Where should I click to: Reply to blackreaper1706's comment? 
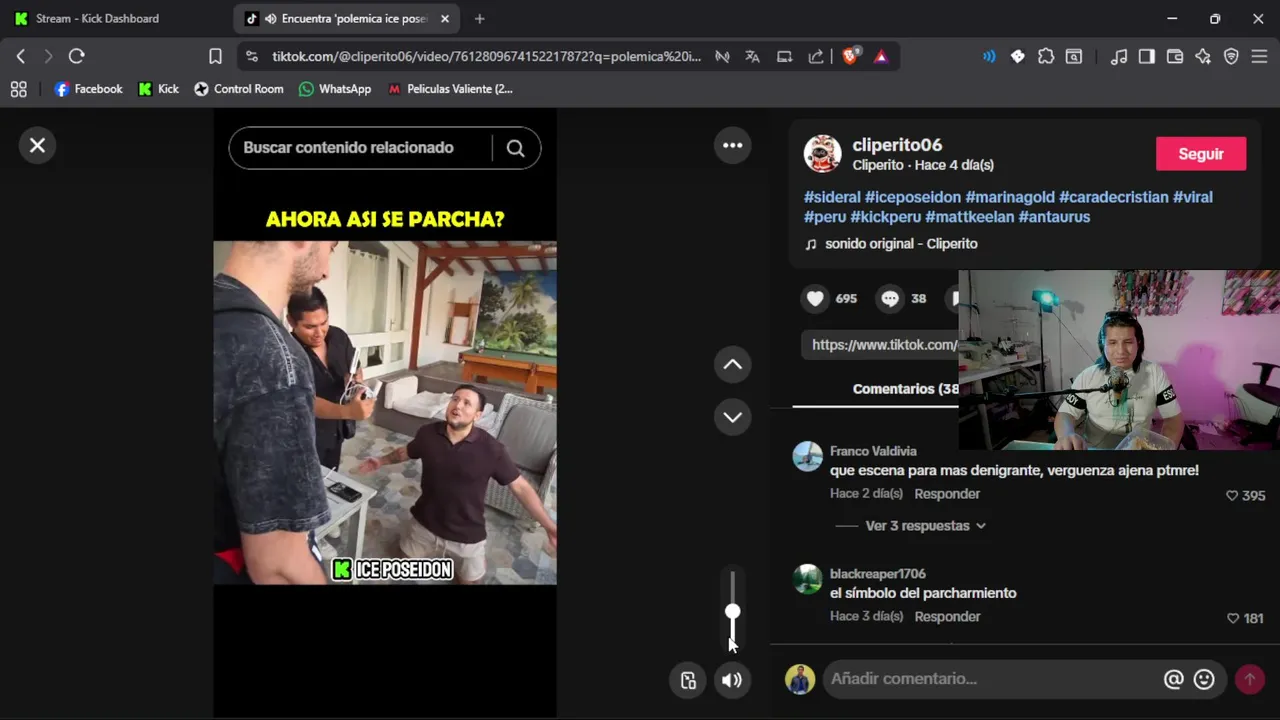click(x=947, y=617)
